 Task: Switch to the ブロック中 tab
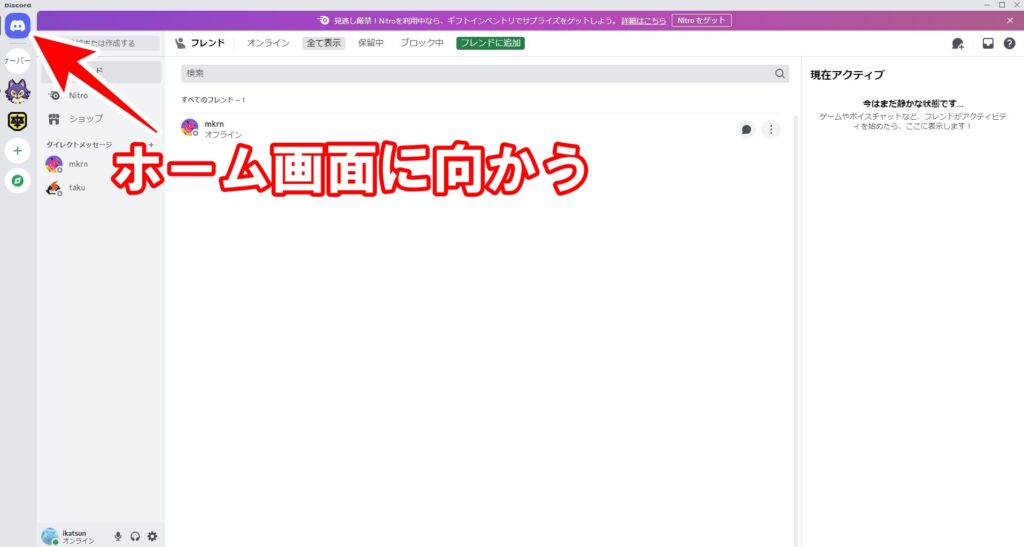click(x=422, y=43)
